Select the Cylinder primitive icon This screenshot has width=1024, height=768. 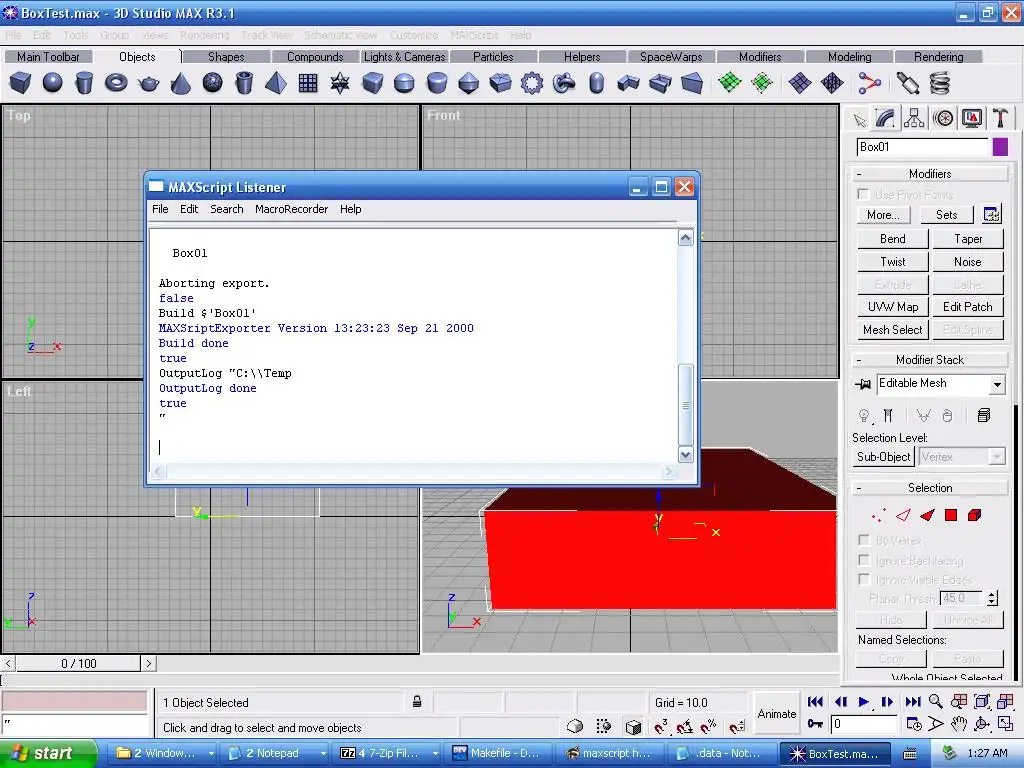(x=84, y=83)
